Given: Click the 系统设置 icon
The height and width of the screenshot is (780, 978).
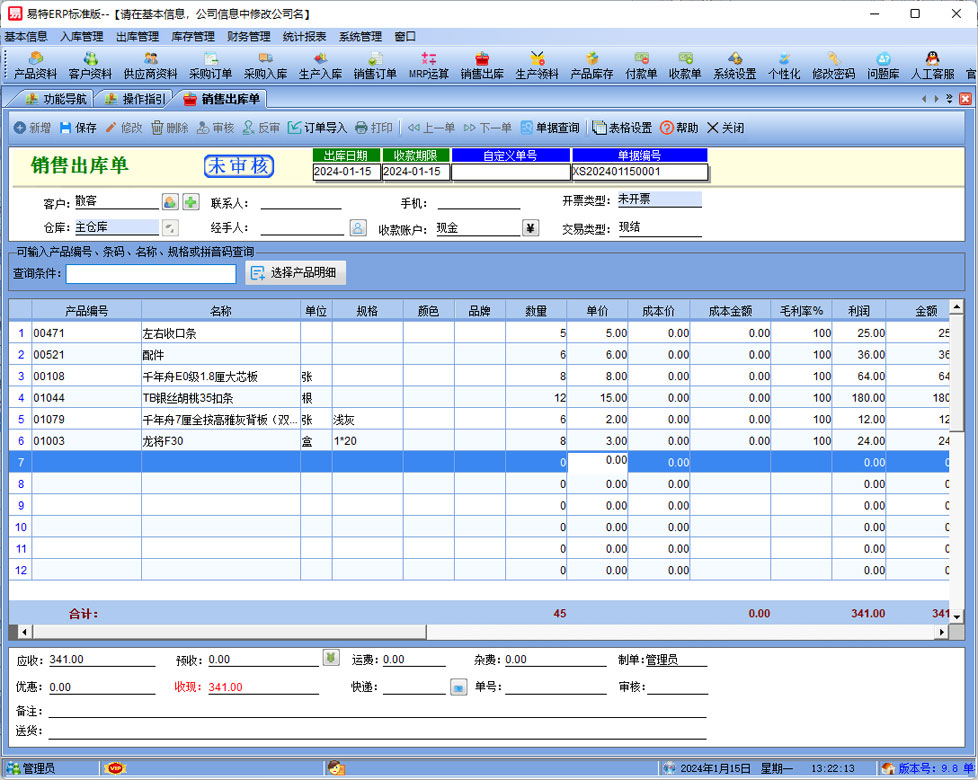Looking at the screenshot, I should 734,66.
